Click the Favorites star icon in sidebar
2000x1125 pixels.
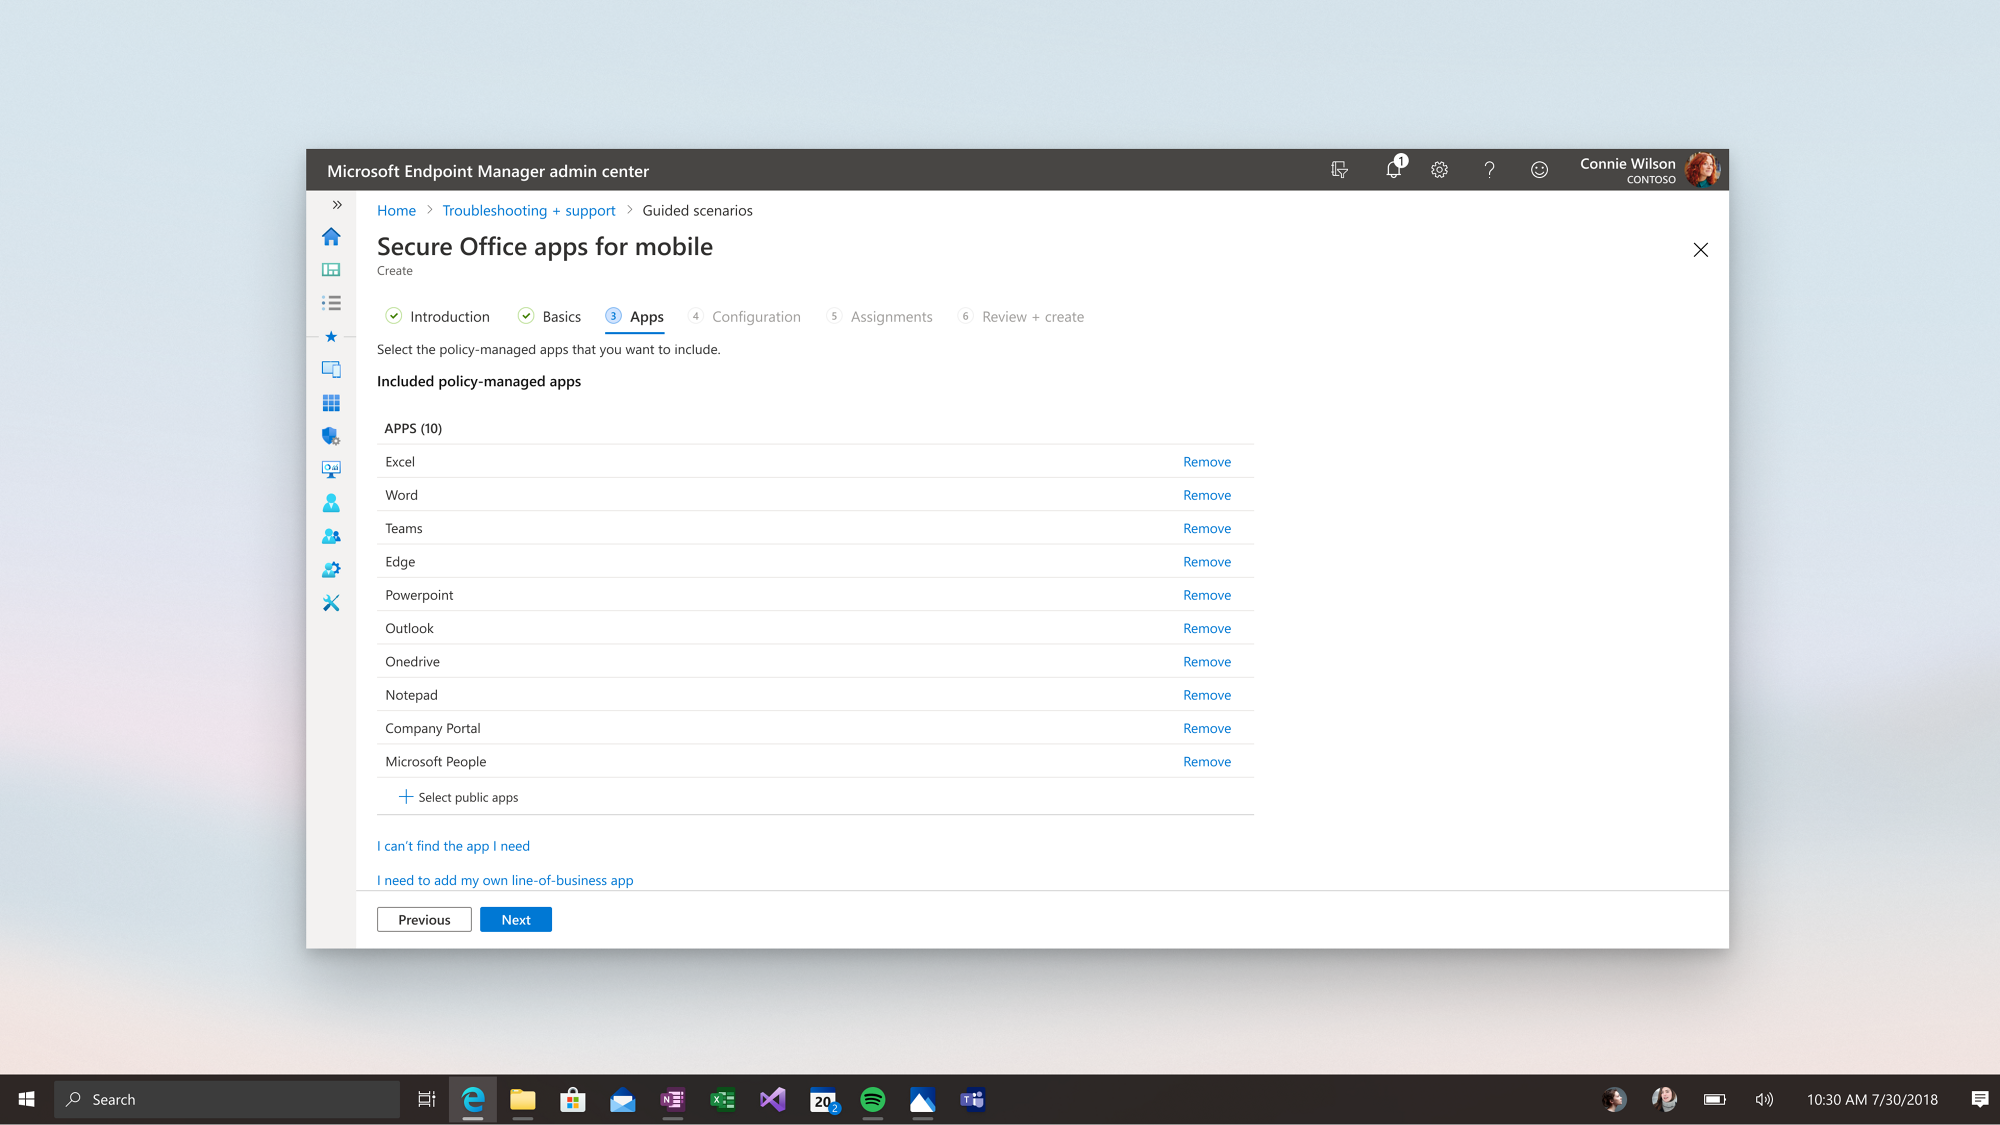[331, 337]
